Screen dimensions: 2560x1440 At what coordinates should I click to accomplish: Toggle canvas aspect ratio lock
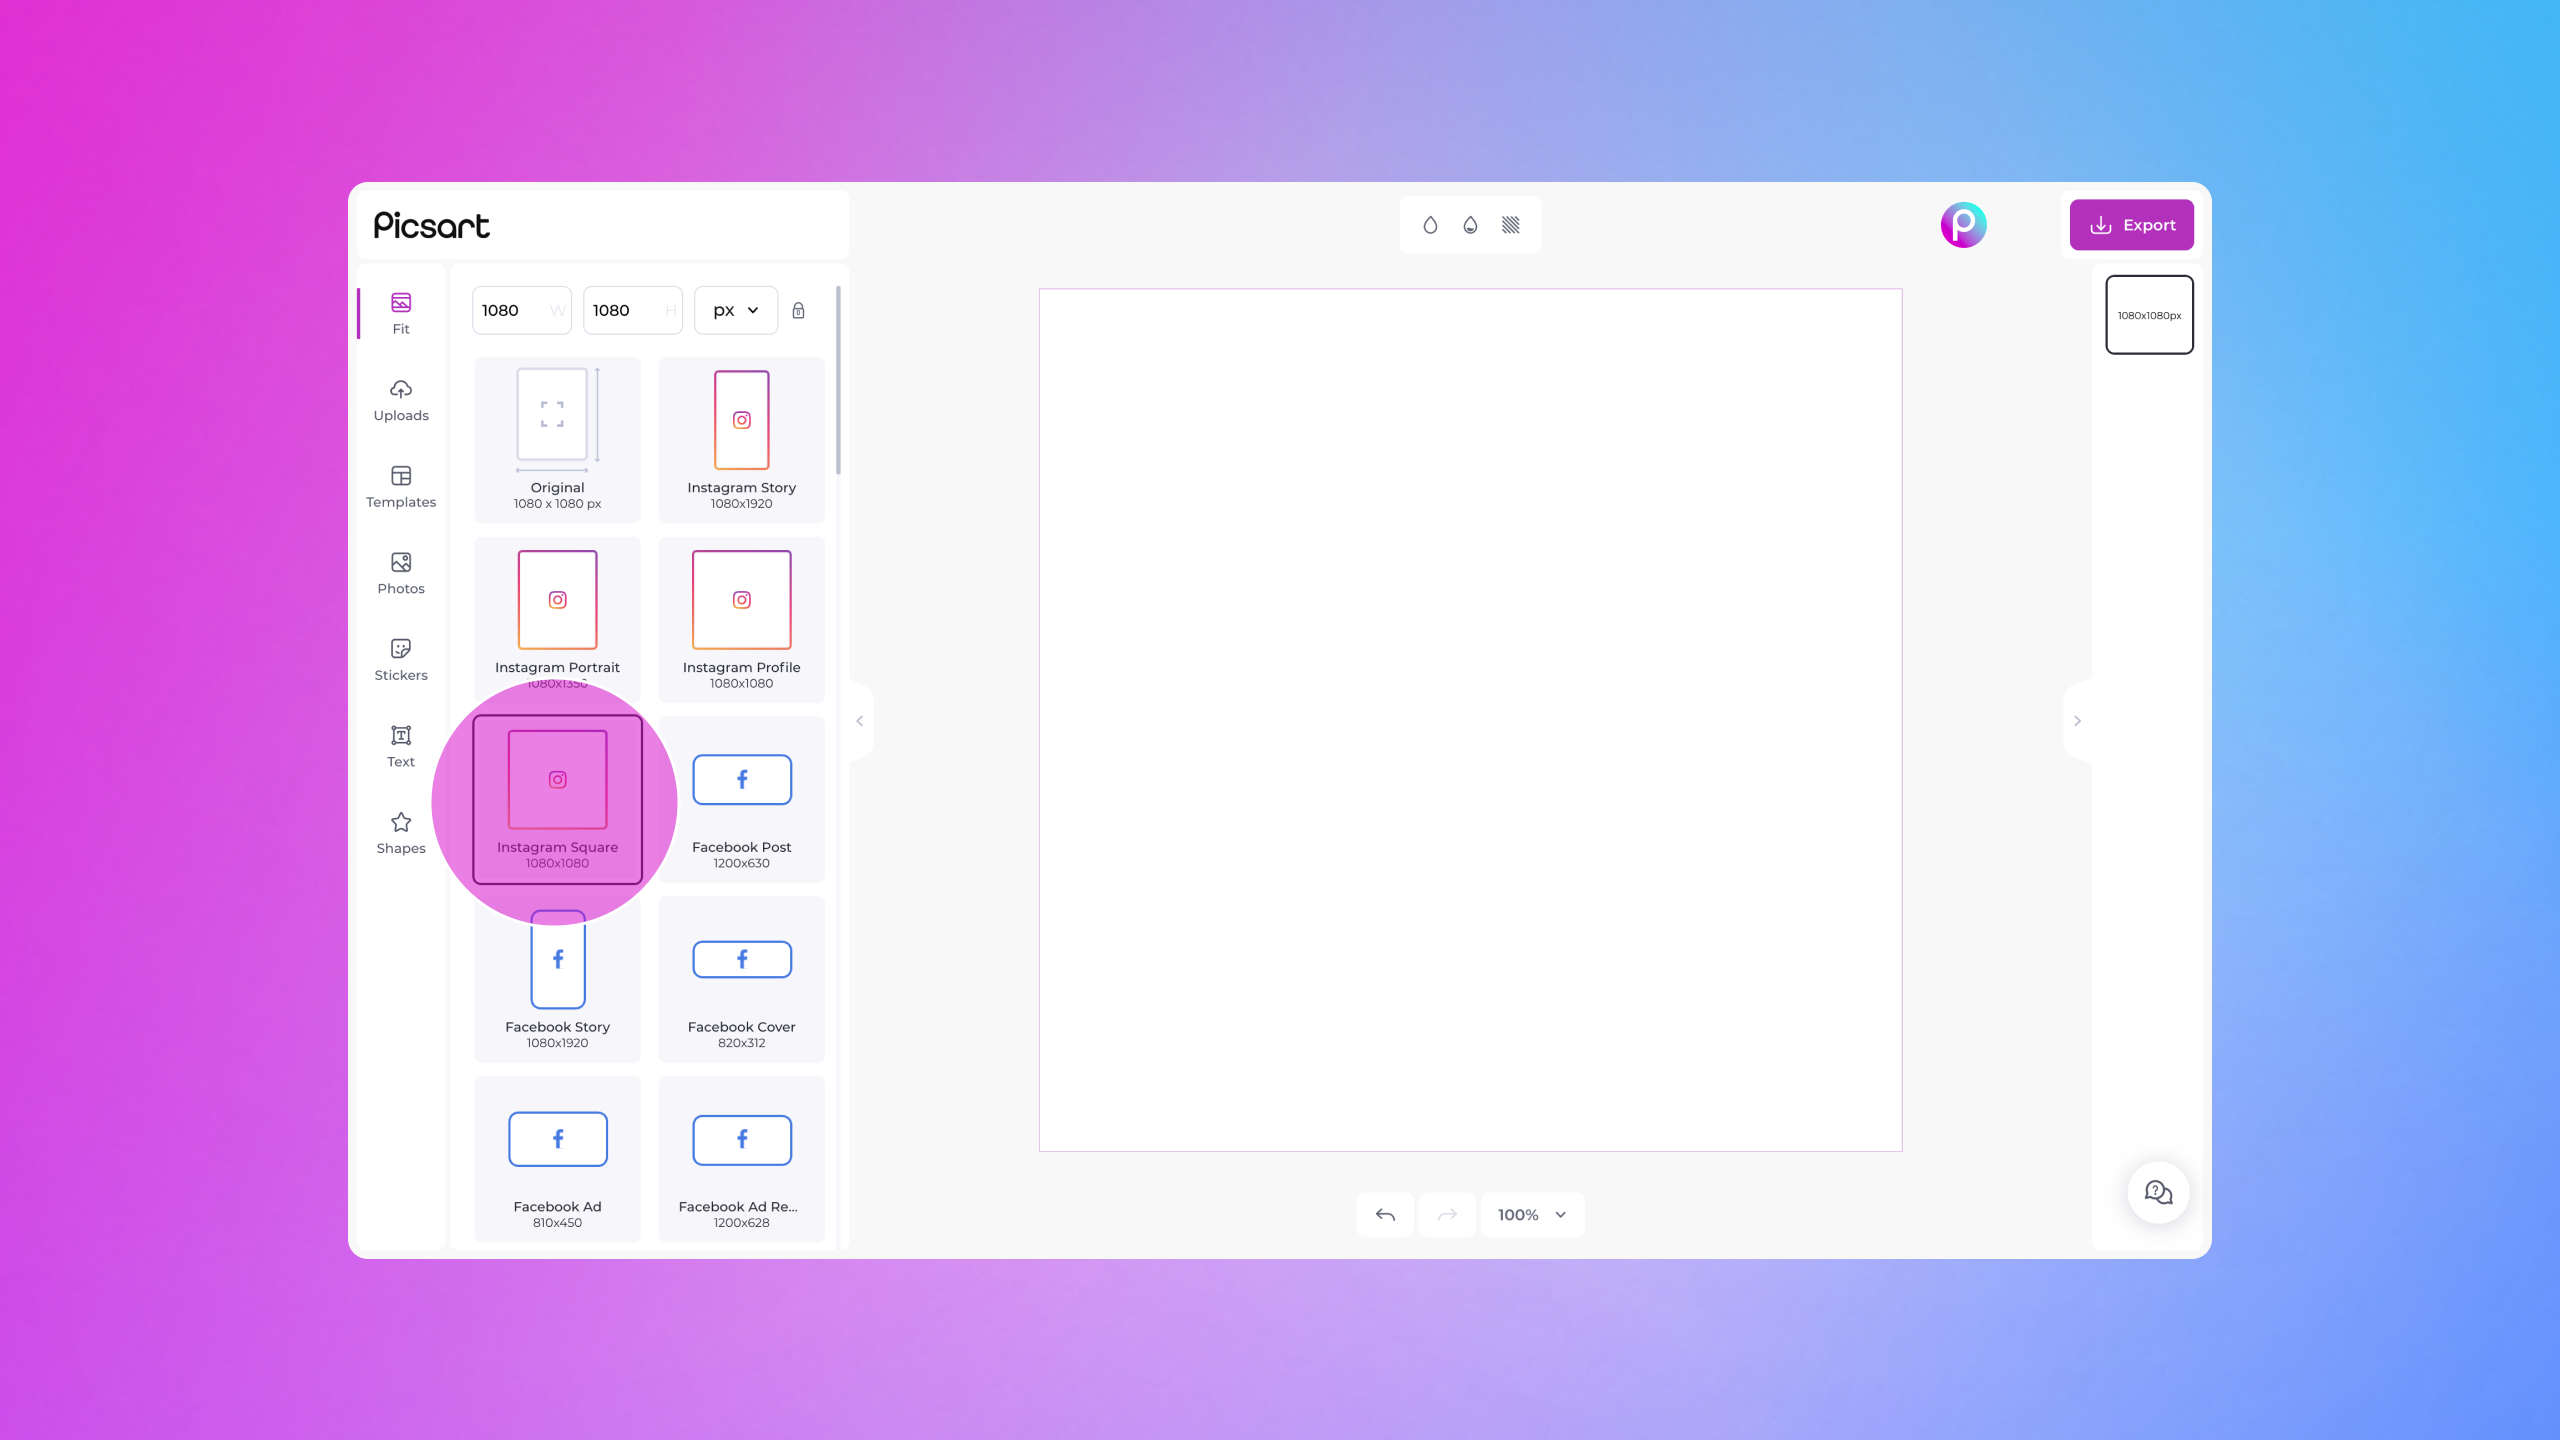(798, 309)
